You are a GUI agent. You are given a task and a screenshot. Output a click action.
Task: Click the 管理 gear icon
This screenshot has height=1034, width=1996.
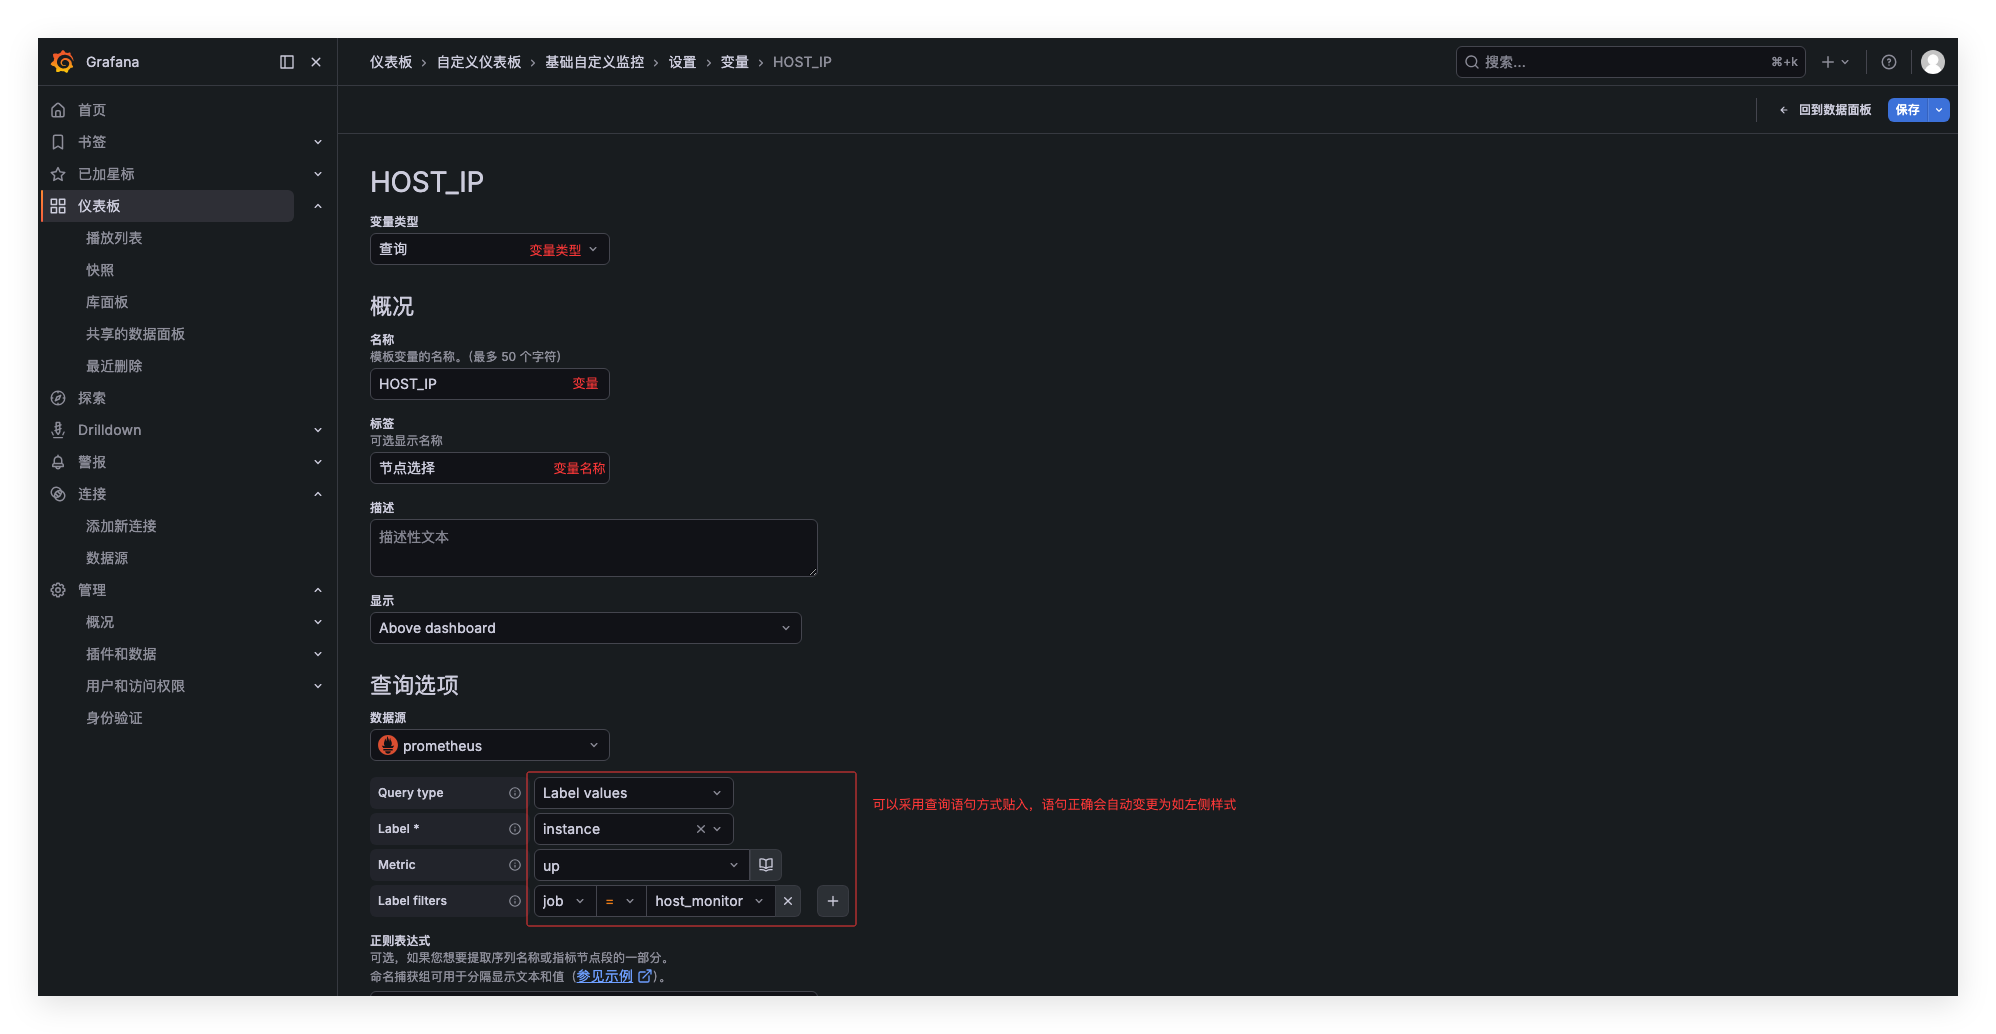pyautogui.click(x=58, y=590)
